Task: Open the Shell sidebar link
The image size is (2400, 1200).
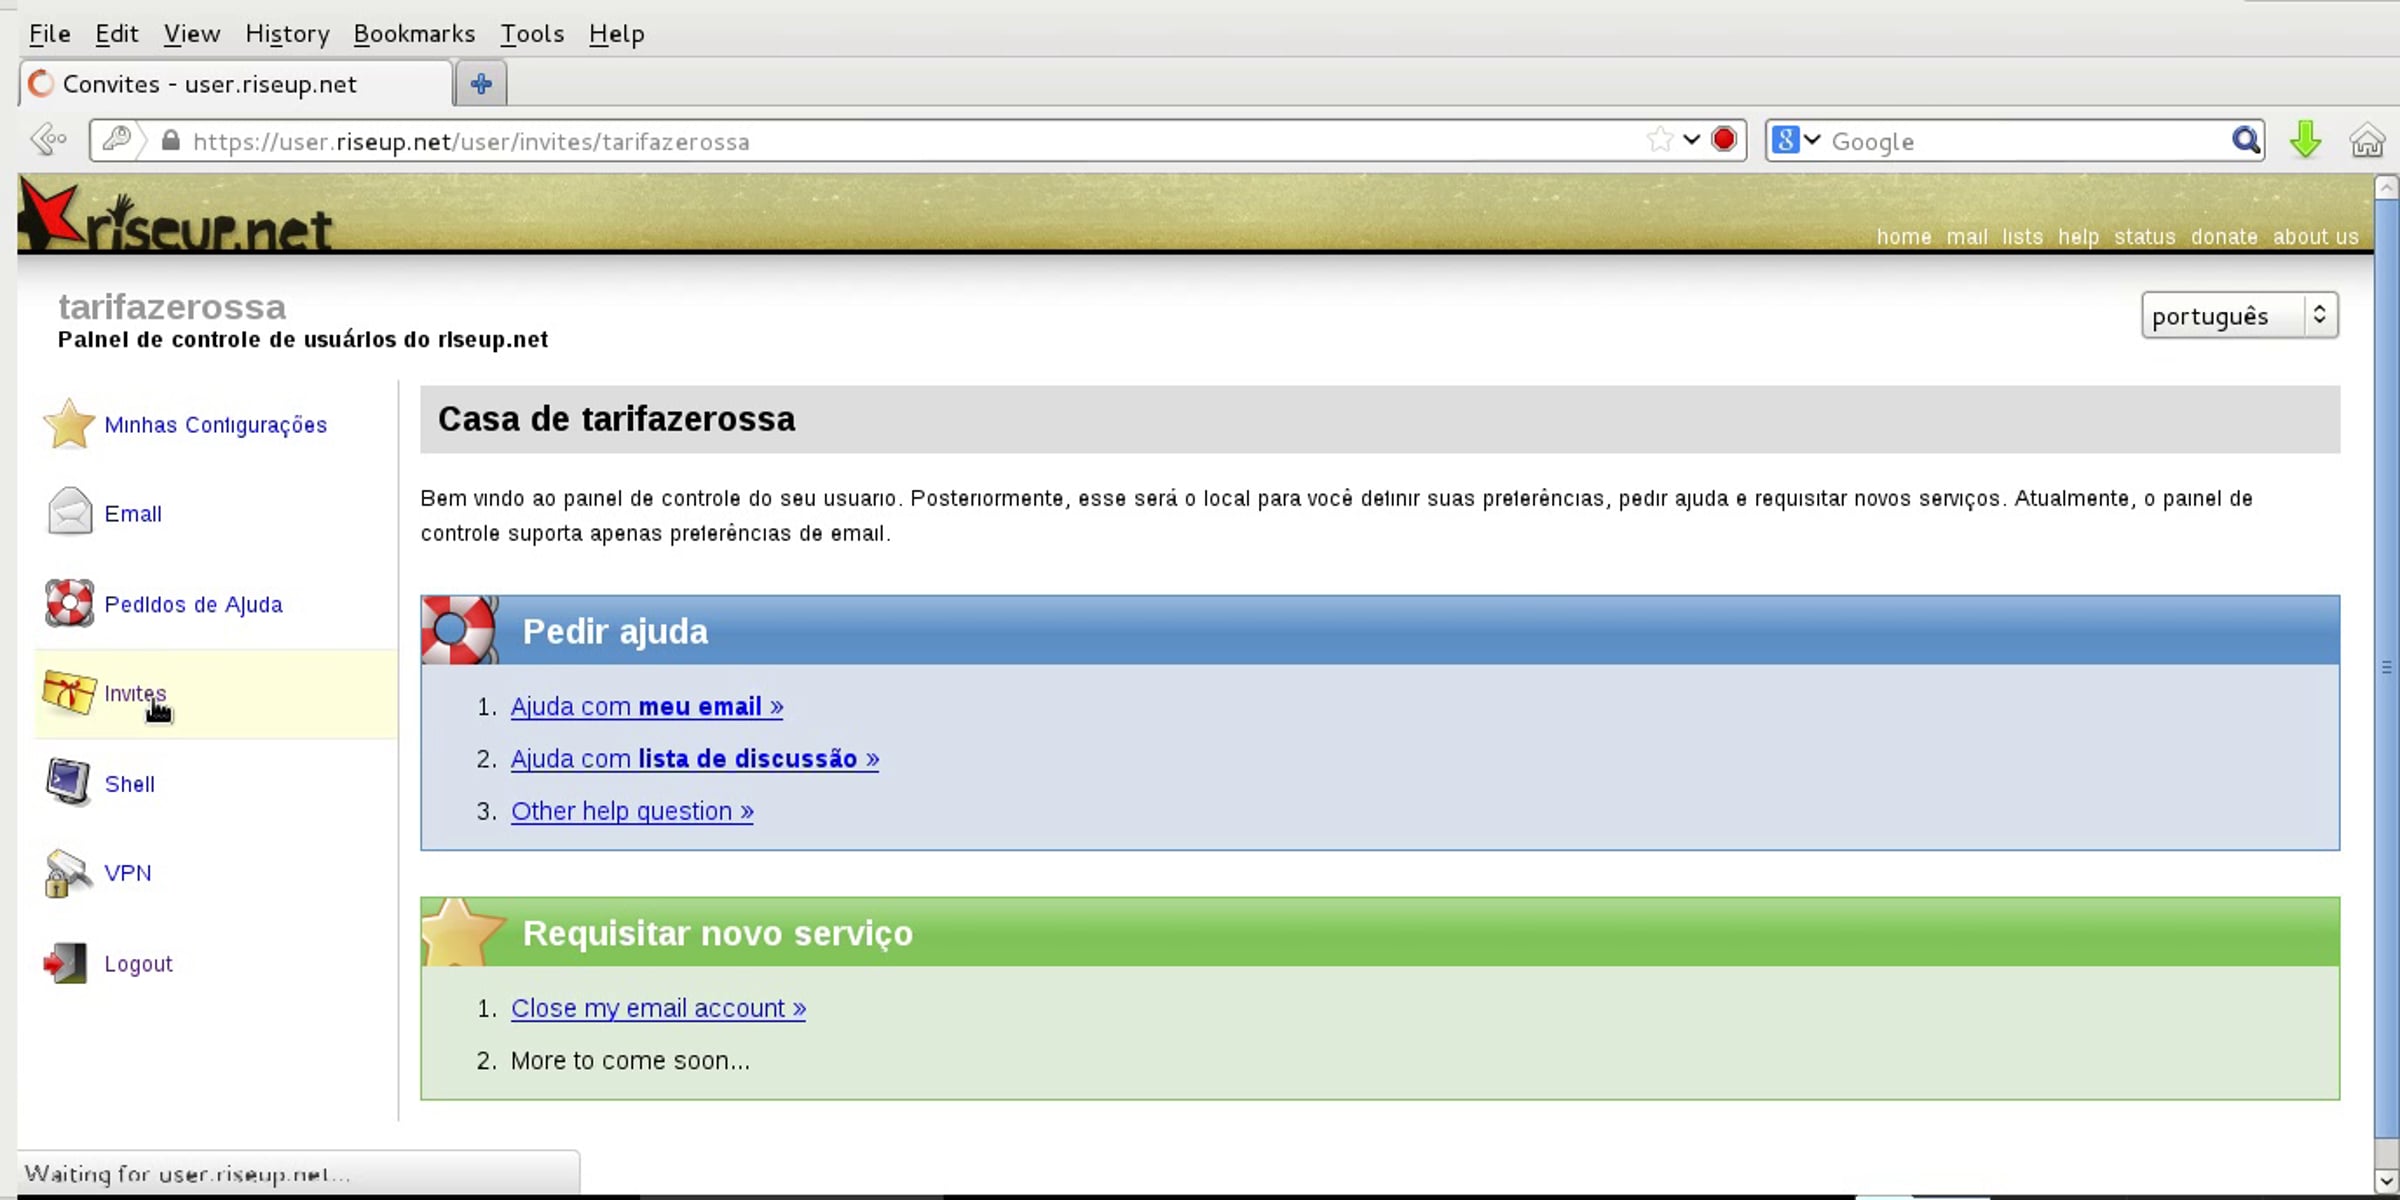Action: click(x=130, y=784)
